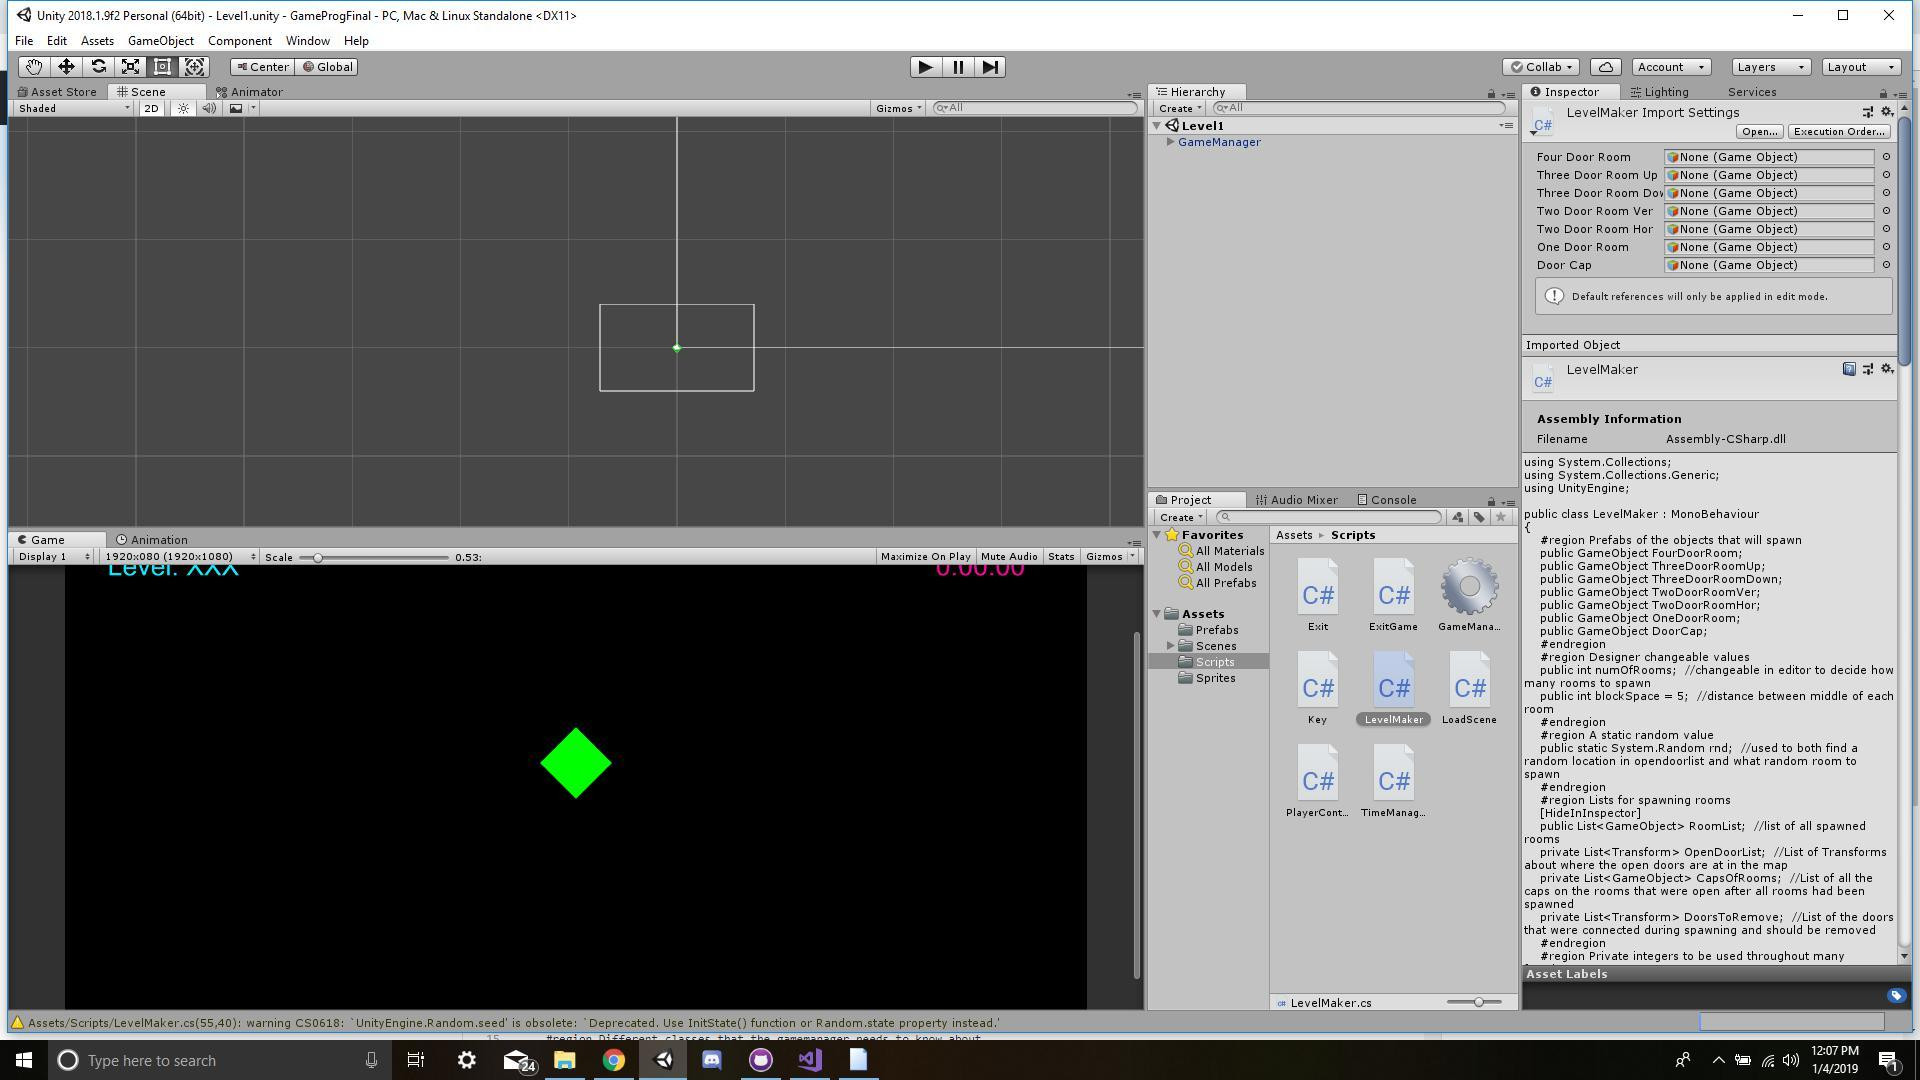Screen dimensions: 1920x1080
Task: Click the Execution Order button in the Inspector
Action: (1838, 131)
